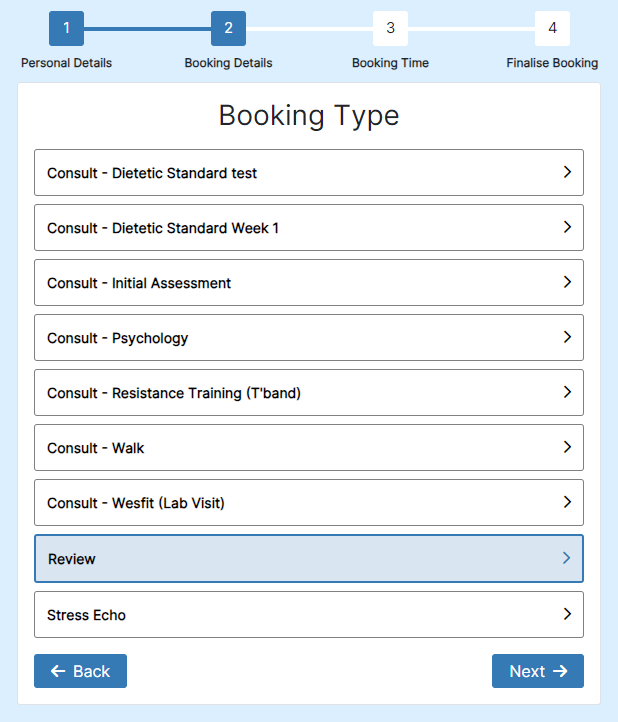618x722 pixels.
Task: Click step 2 Booking Details indicator
Action: point(228,29)
